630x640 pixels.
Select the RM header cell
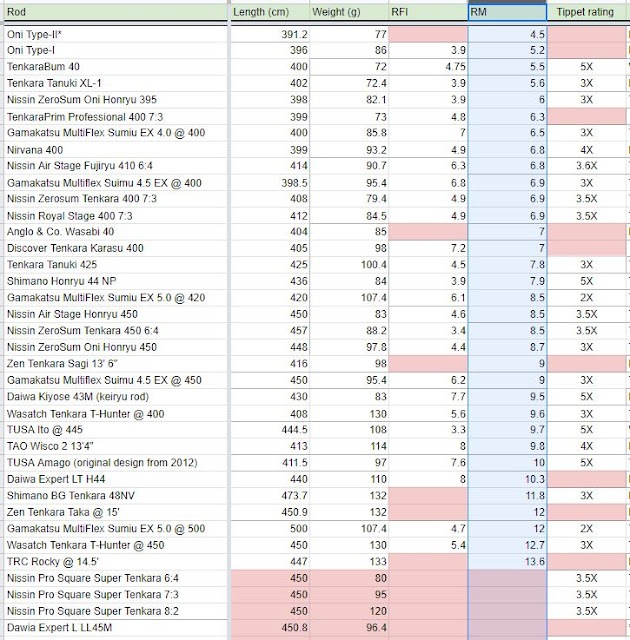click(x=507, y=12)
